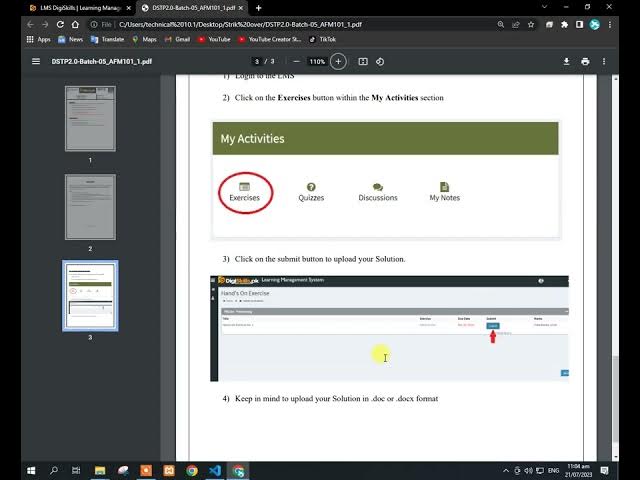The image size is (640, 480).
Task: Close the LMS DigiSkills tab
Action: pyautogui.click(x=129, y=8)
